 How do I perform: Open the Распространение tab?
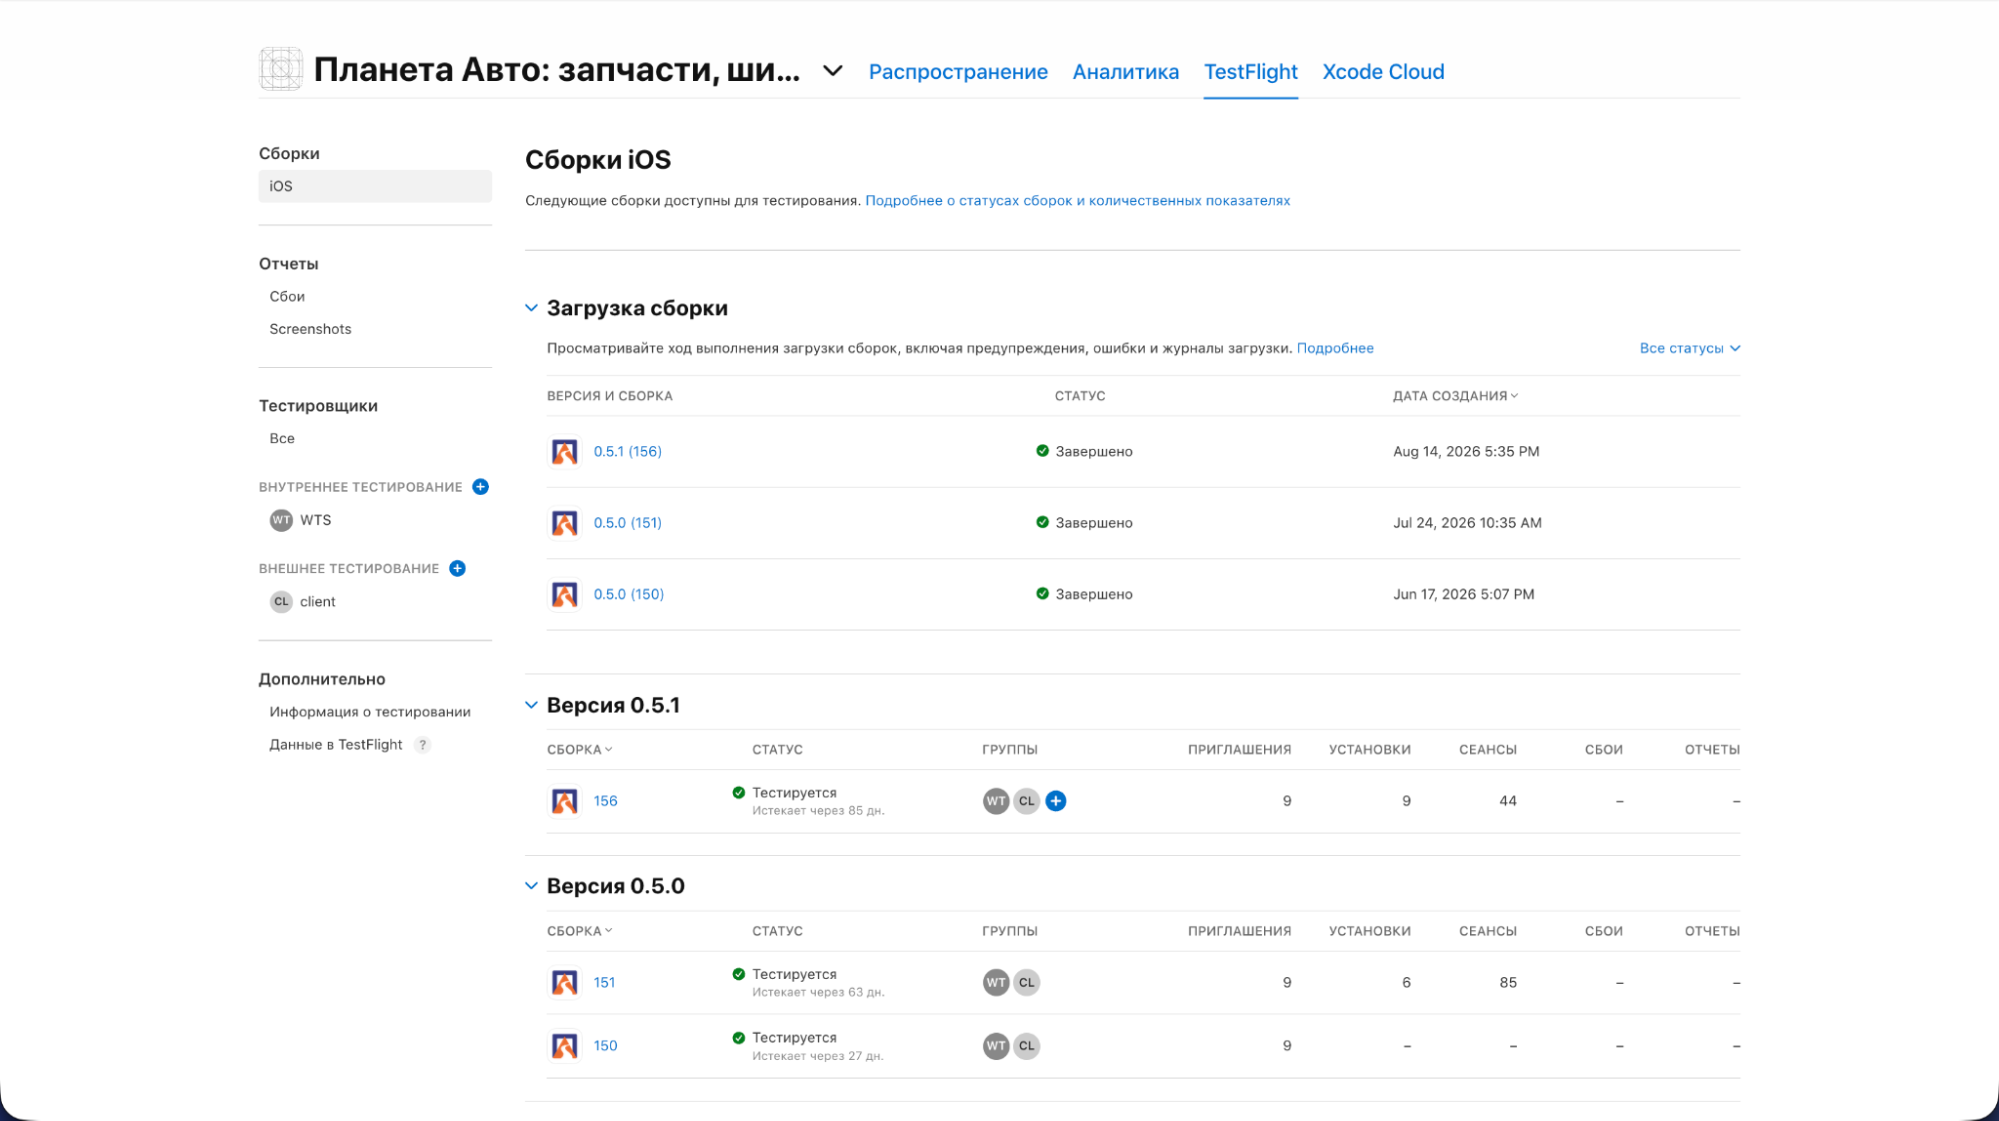[x=958, y=72]
